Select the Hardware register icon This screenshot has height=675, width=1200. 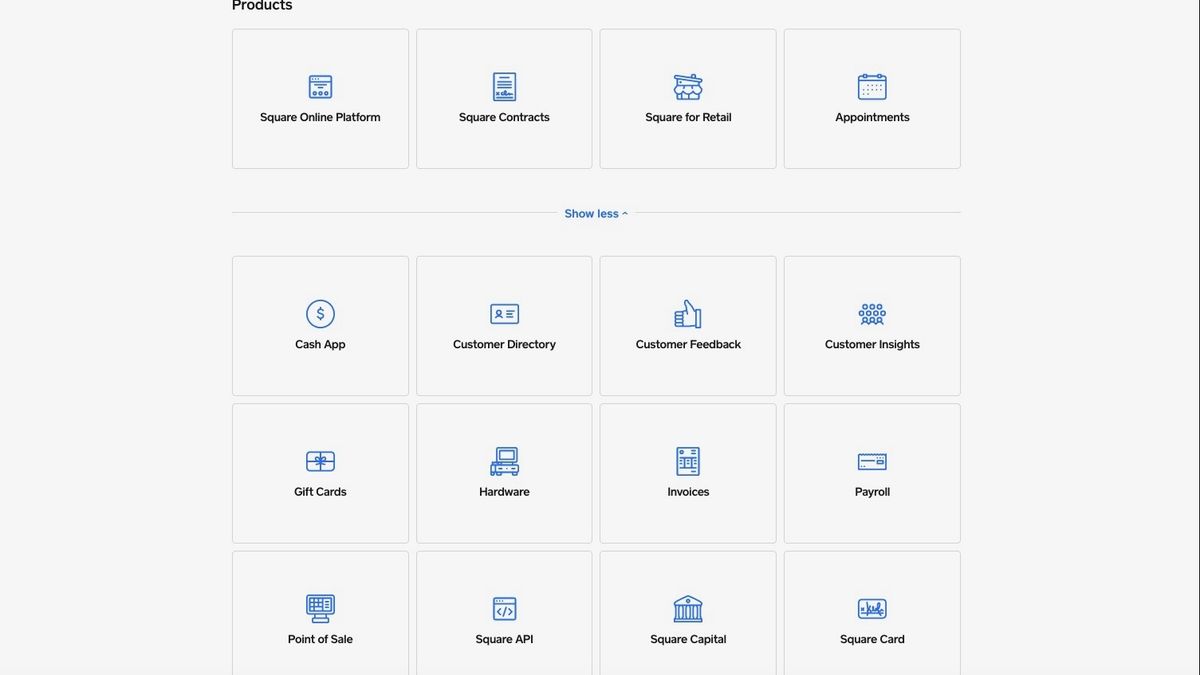[x=504, y=461]
